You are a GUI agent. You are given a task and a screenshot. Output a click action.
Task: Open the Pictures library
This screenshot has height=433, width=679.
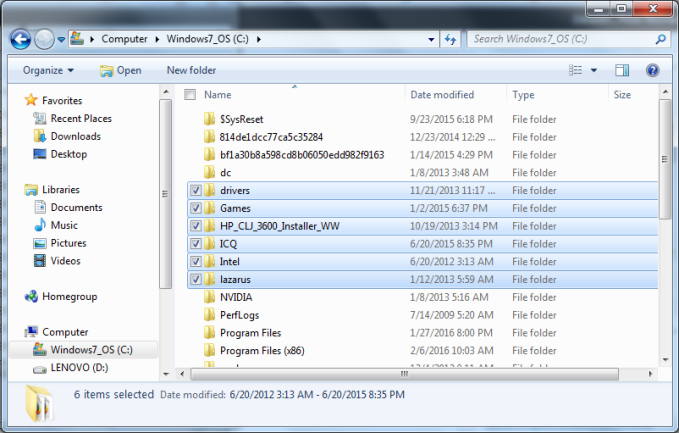tap(68, 242)
